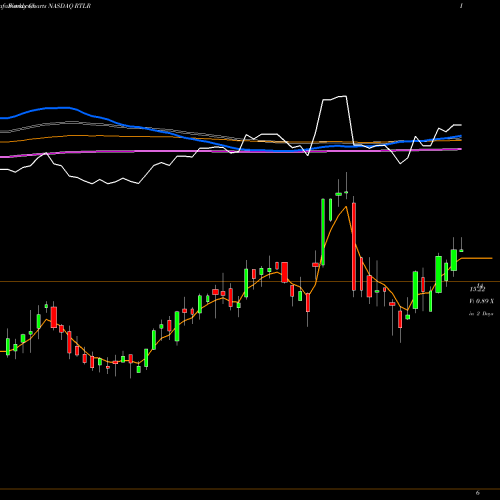The image size is (500, 500).
Task: Click the flat top of the white indicator spike
Action: [335, 98]
